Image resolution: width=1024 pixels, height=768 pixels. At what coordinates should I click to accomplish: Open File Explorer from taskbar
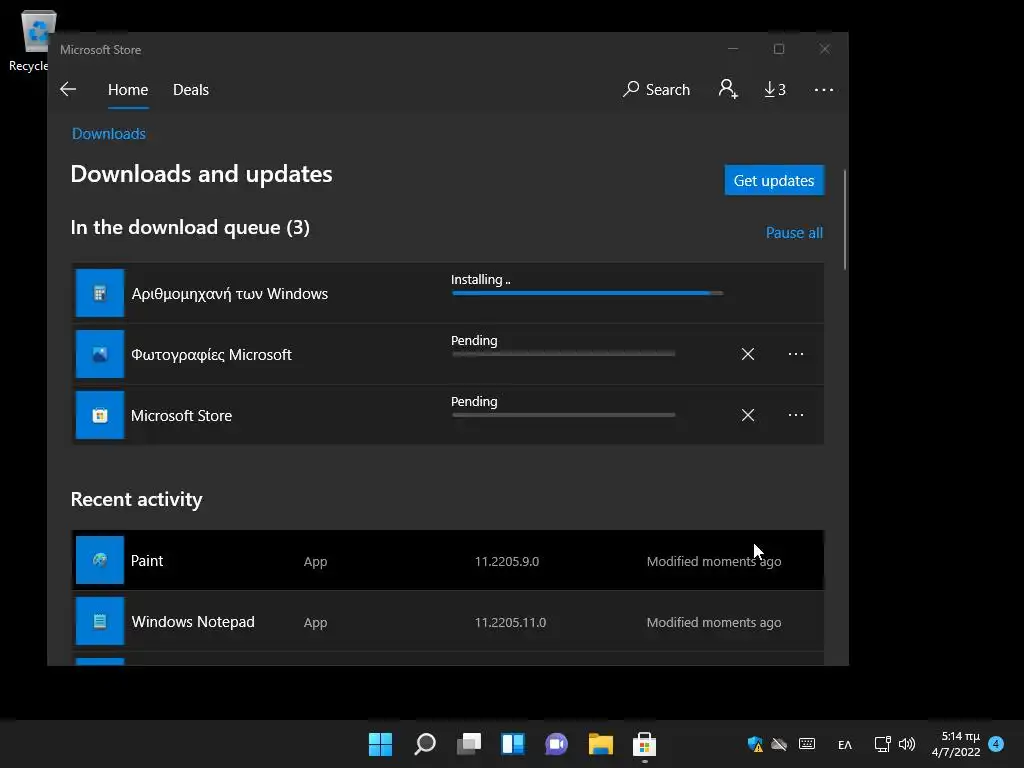point(601,744)
